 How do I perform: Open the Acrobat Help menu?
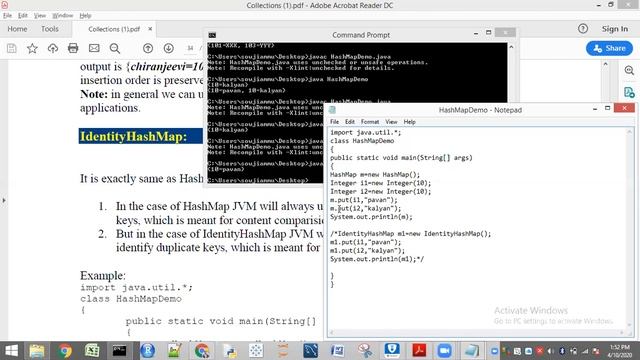(85, 16)
